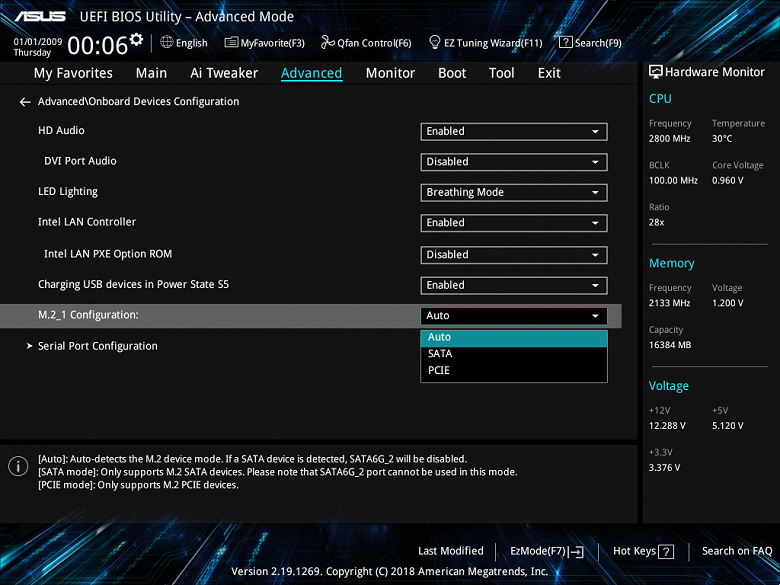Click the Hot Keys question mark icon

click(x=666, y=552)
